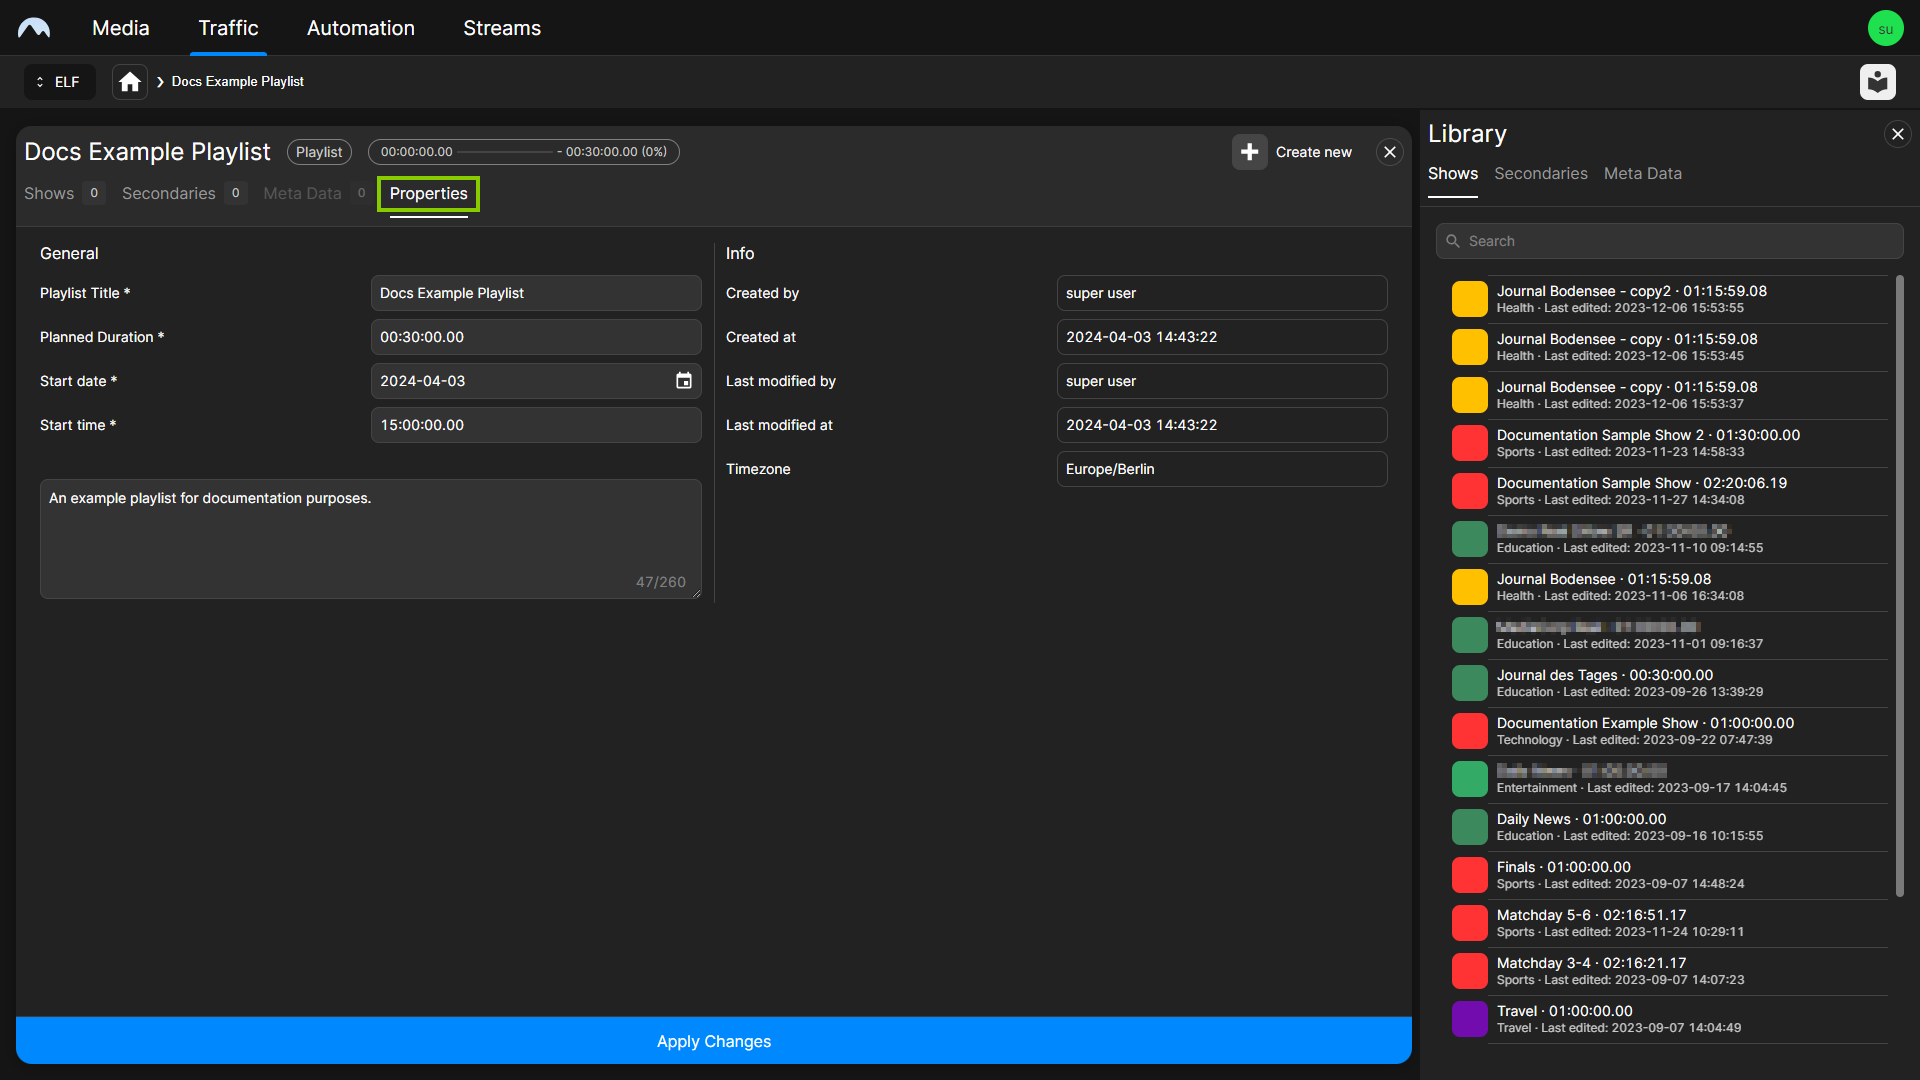
Task: Switch to the Secondaries tab in Library
Action: pyautogui.click(x=1540, y=174)
